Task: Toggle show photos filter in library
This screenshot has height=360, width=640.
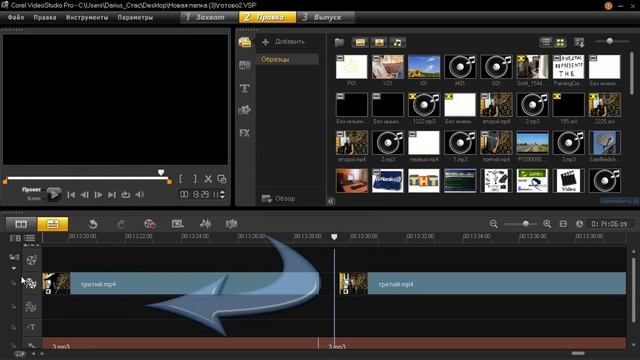Action: pyautogui.click(x=379, y=42)
